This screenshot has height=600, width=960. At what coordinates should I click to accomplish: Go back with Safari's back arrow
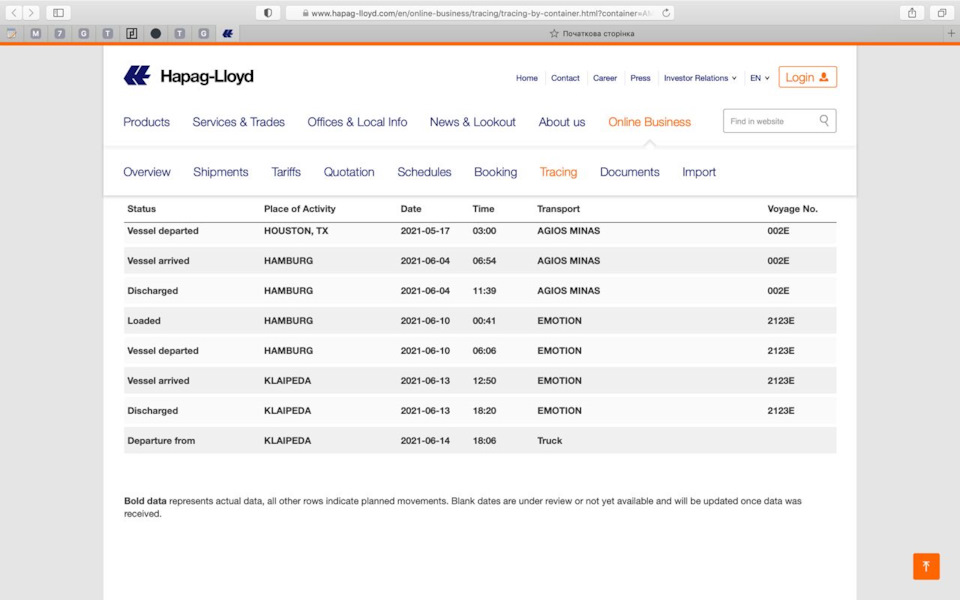click(13, 12)
